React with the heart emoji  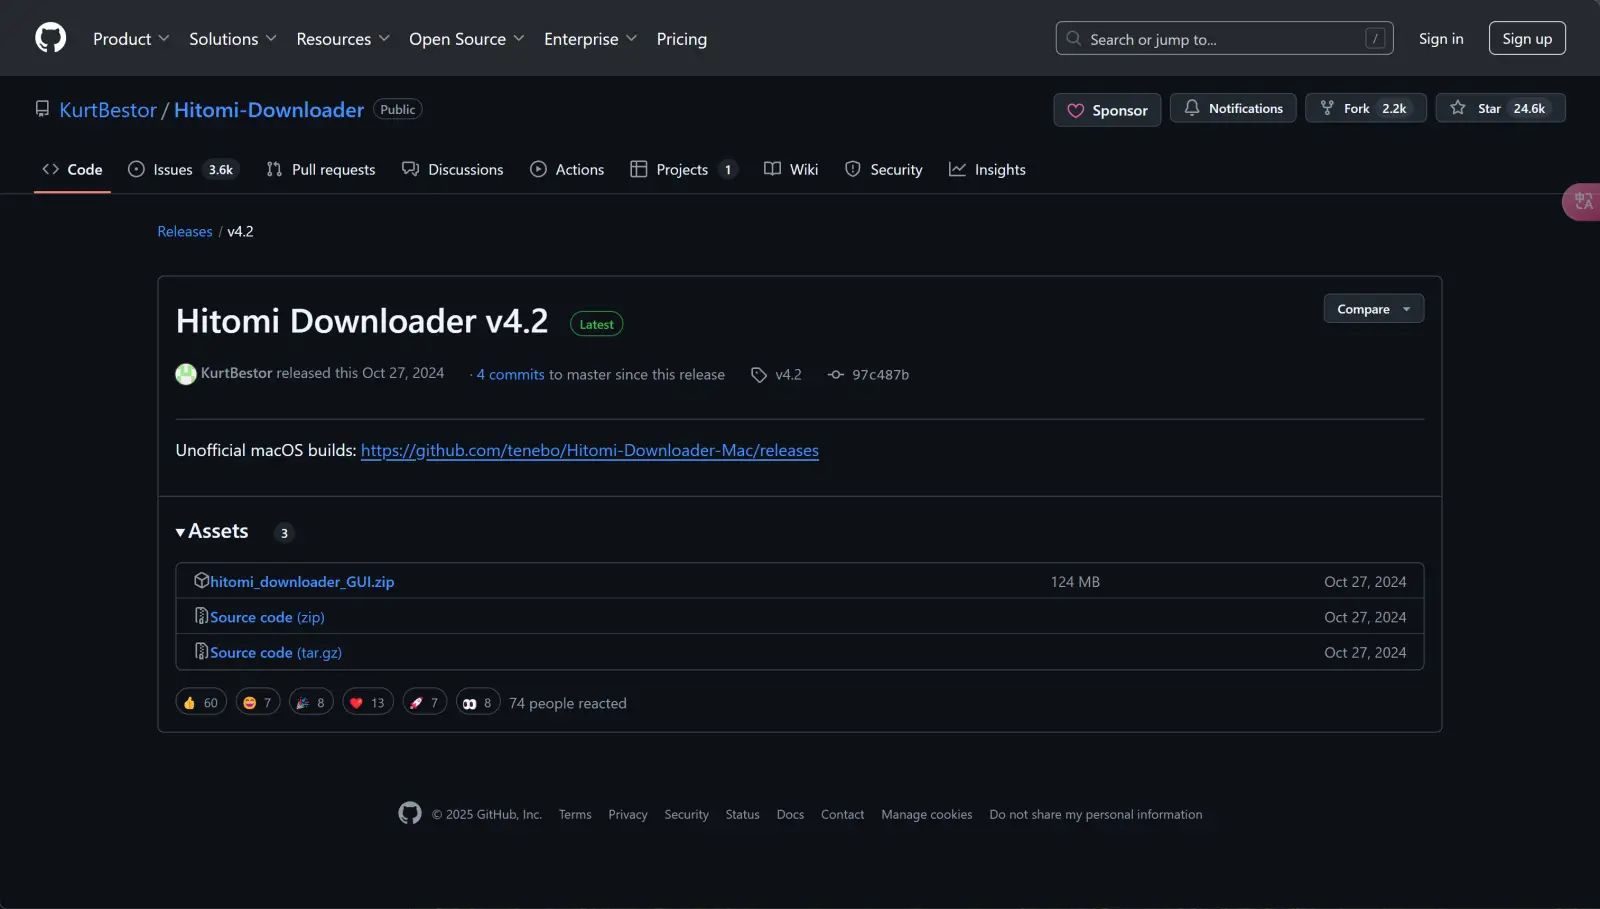(368, 703)
